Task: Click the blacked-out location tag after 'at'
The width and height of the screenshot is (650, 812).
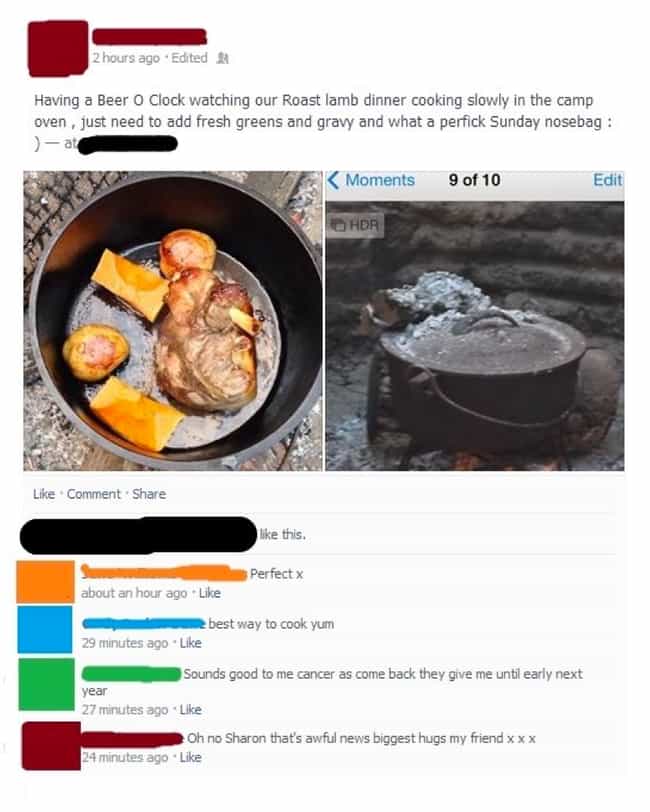Action: (x=128, y=144)
